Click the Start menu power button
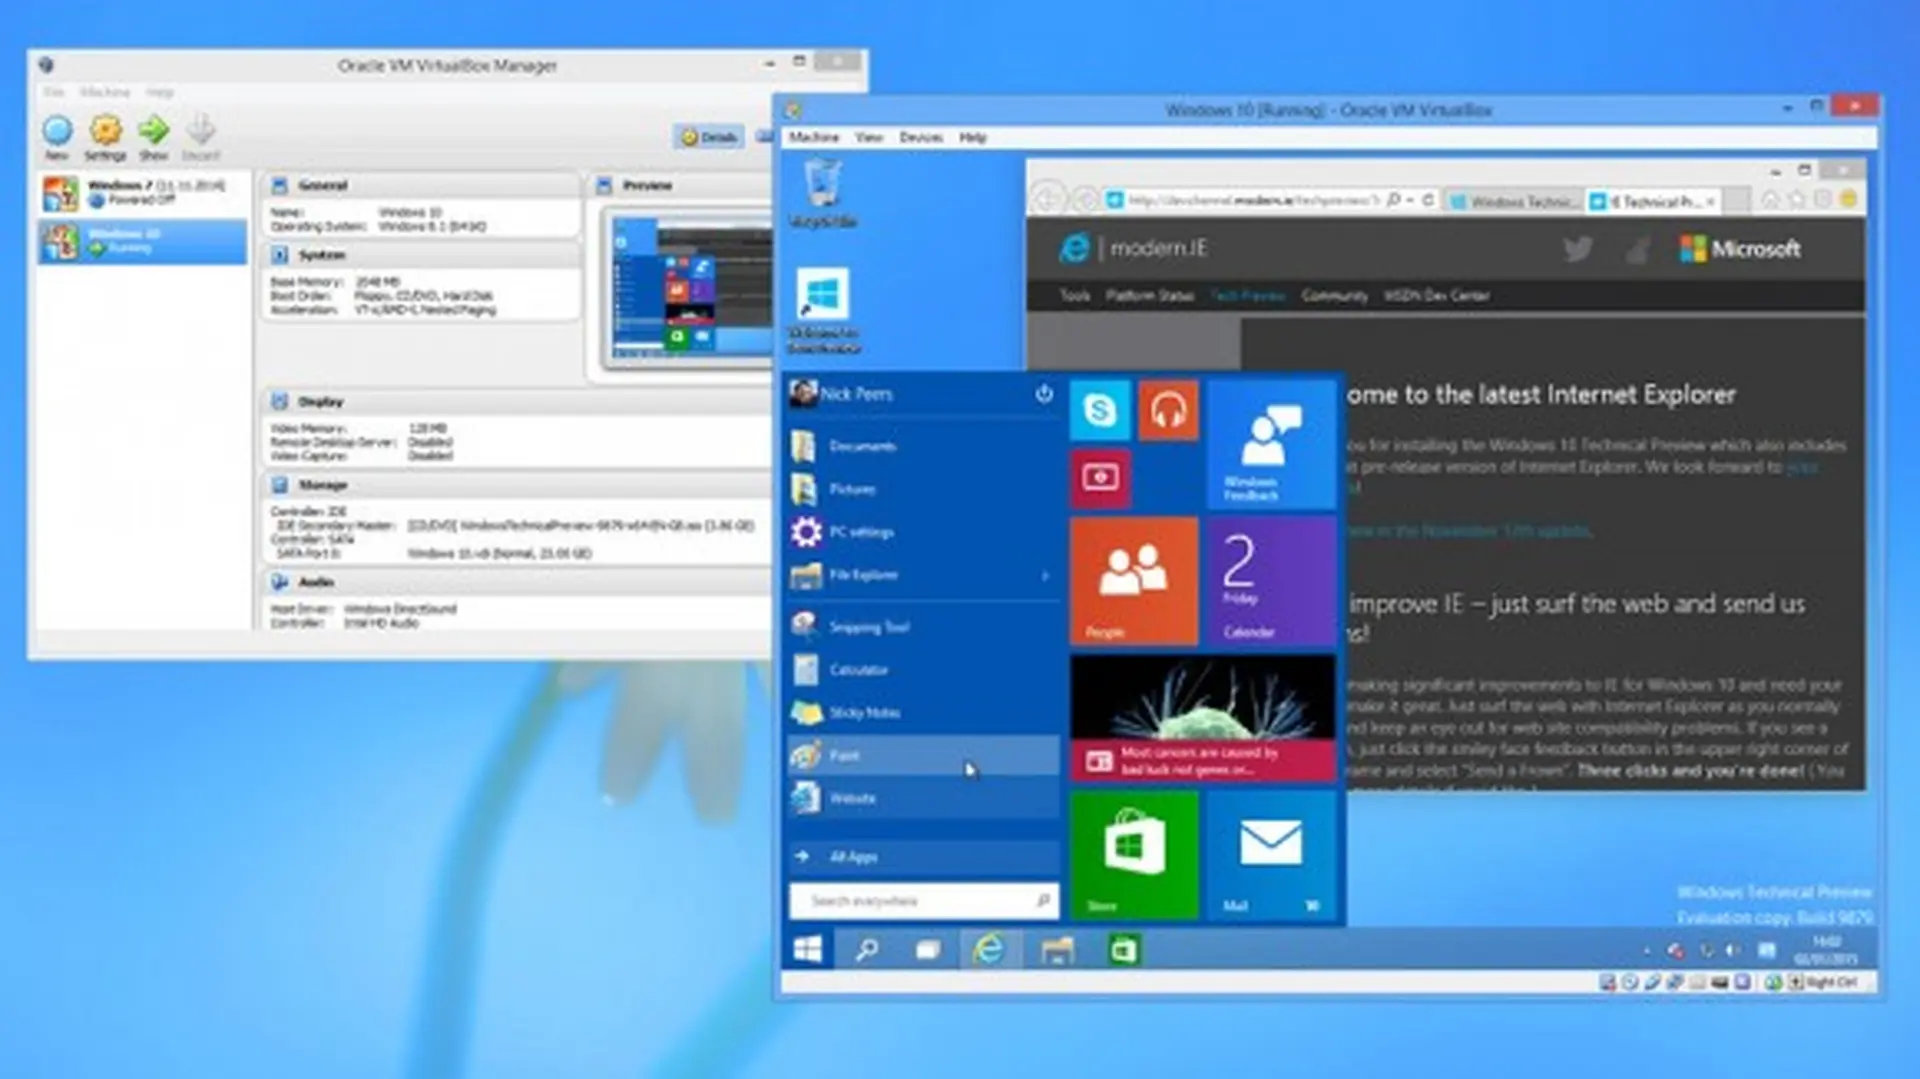Screen dimensions: 1920x1079 point(1044,393)
